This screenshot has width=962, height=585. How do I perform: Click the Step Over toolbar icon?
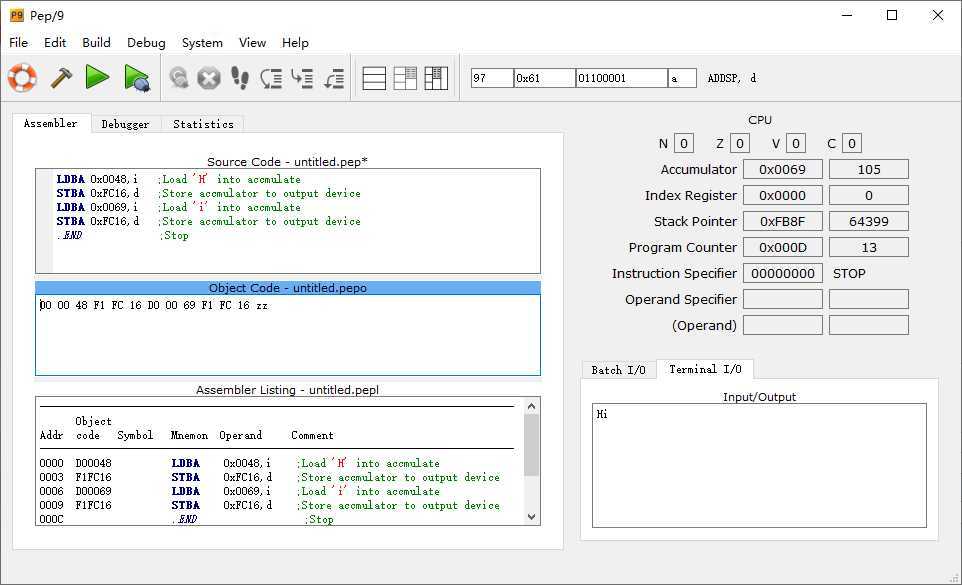[271, 78]
